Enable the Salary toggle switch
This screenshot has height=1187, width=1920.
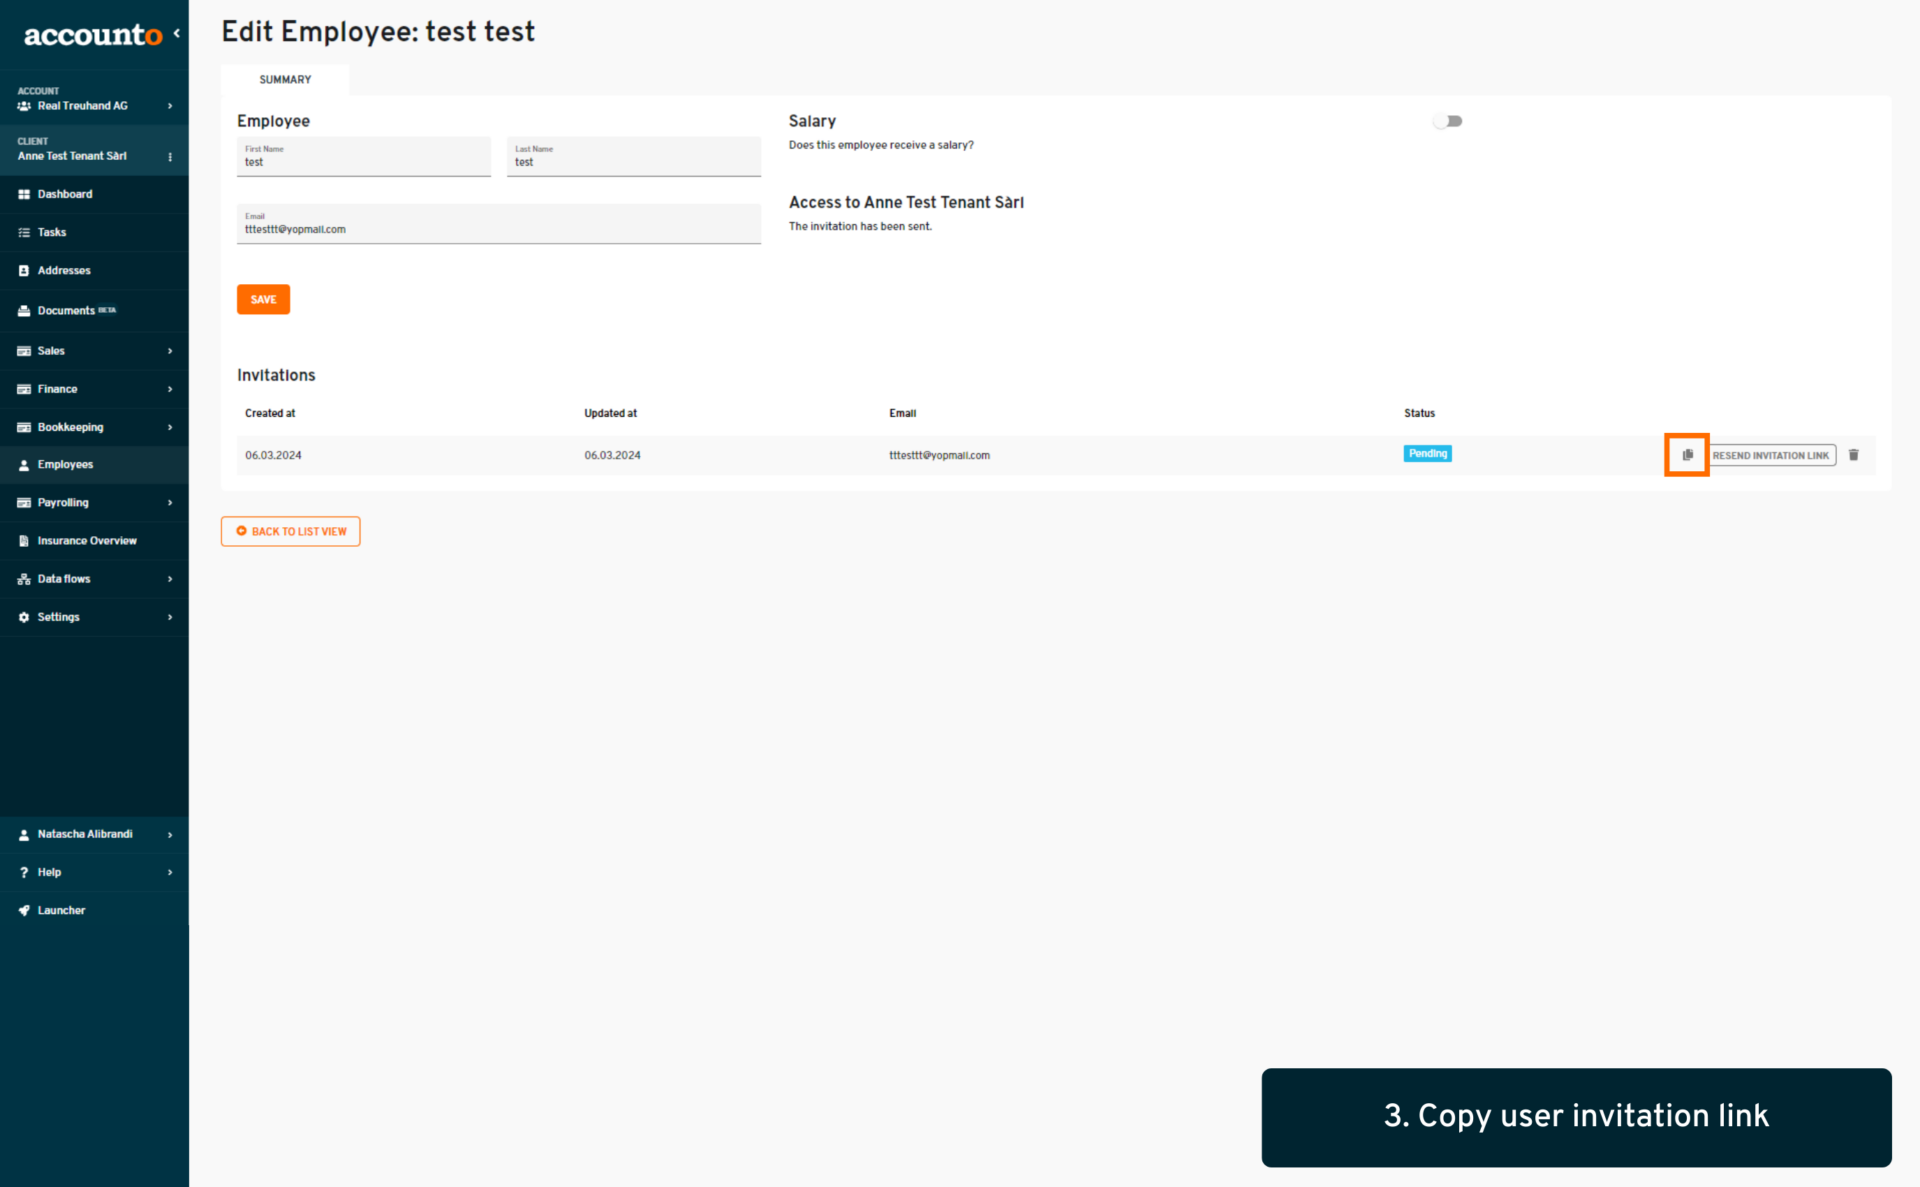pos(1448,121)
